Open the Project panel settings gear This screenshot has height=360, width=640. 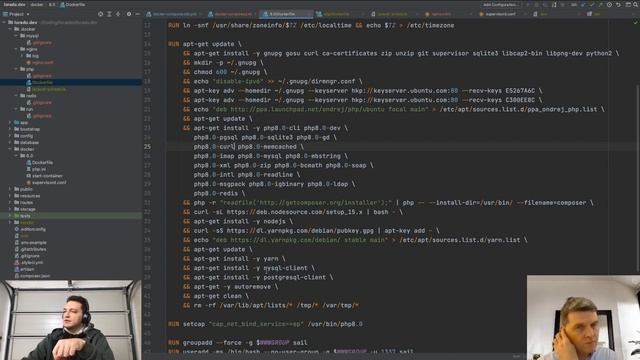click(x=129, y=14)
